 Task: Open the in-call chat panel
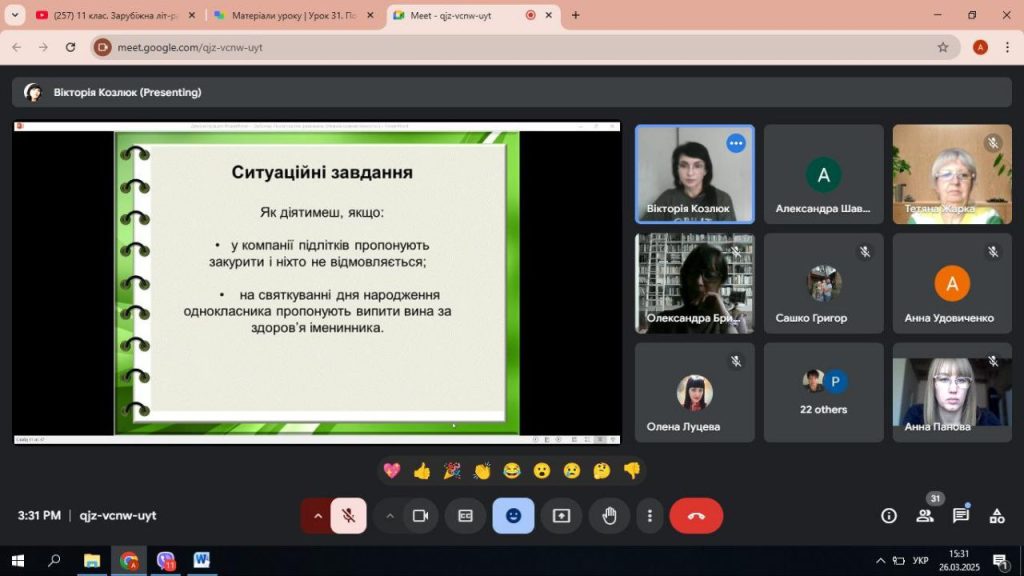point(960,516)
